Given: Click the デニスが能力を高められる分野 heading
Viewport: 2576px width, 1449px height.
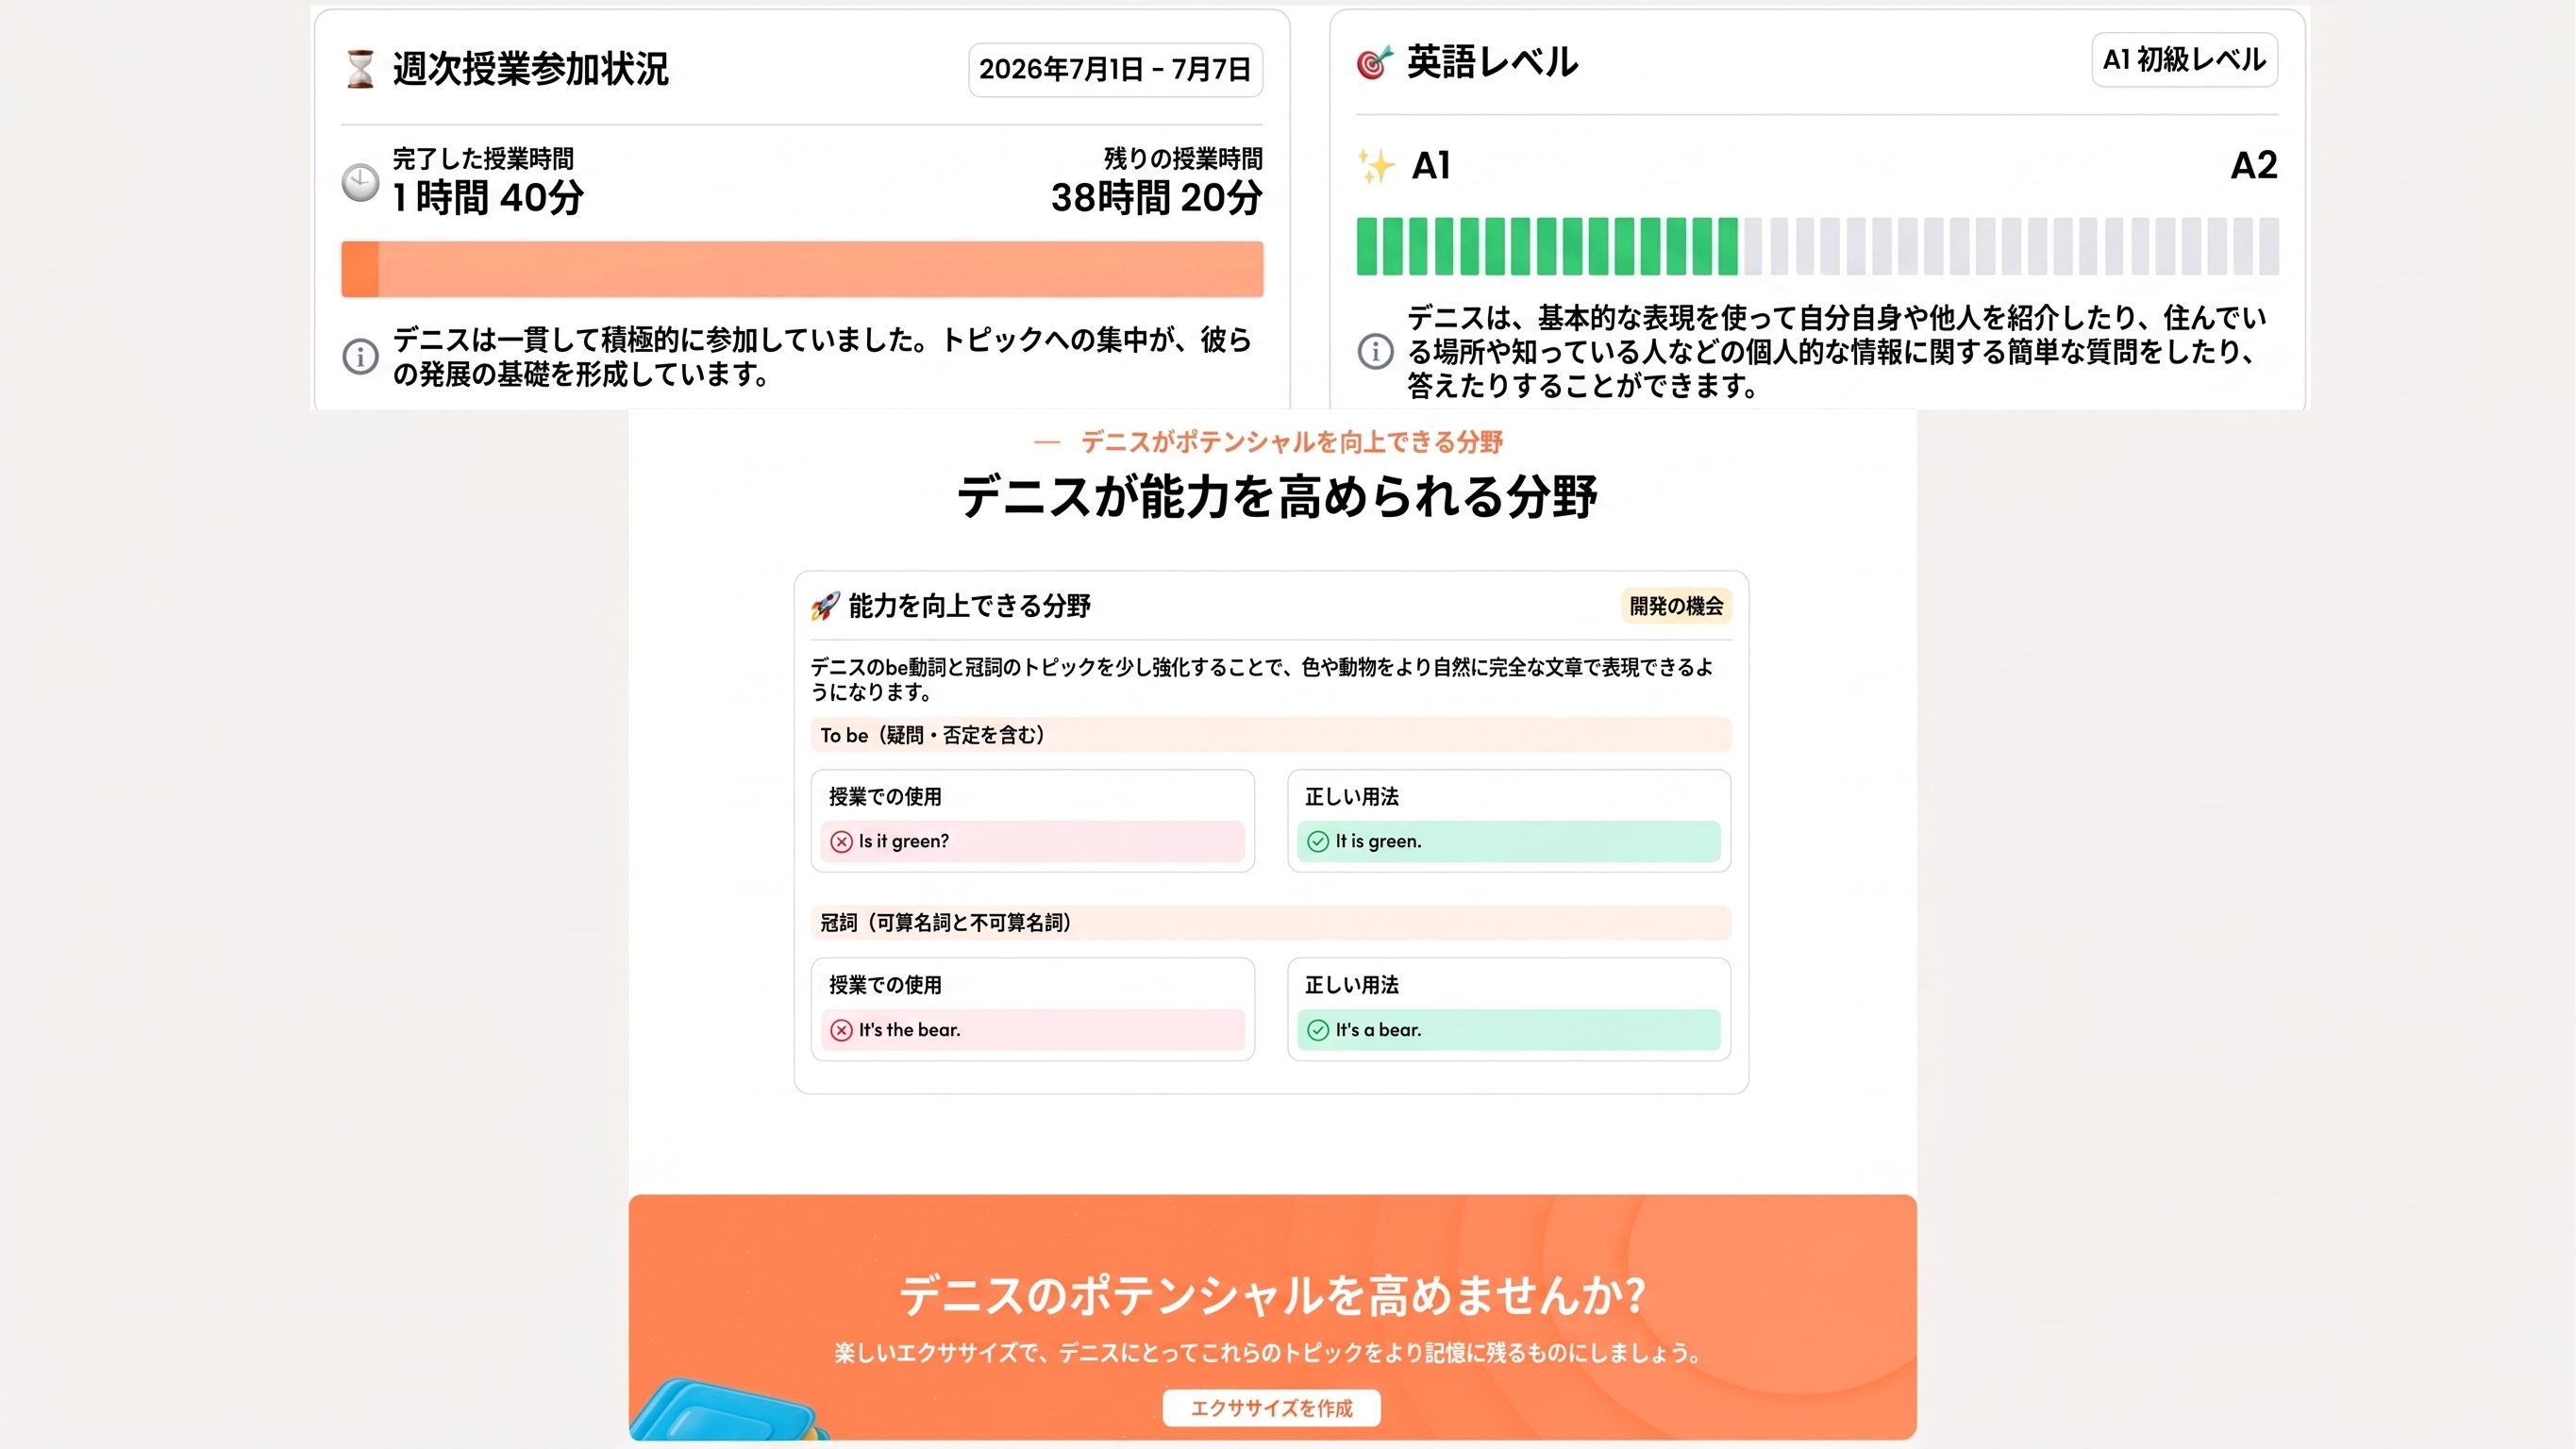Looking at the screenshot, I should tap(1277, 496).
